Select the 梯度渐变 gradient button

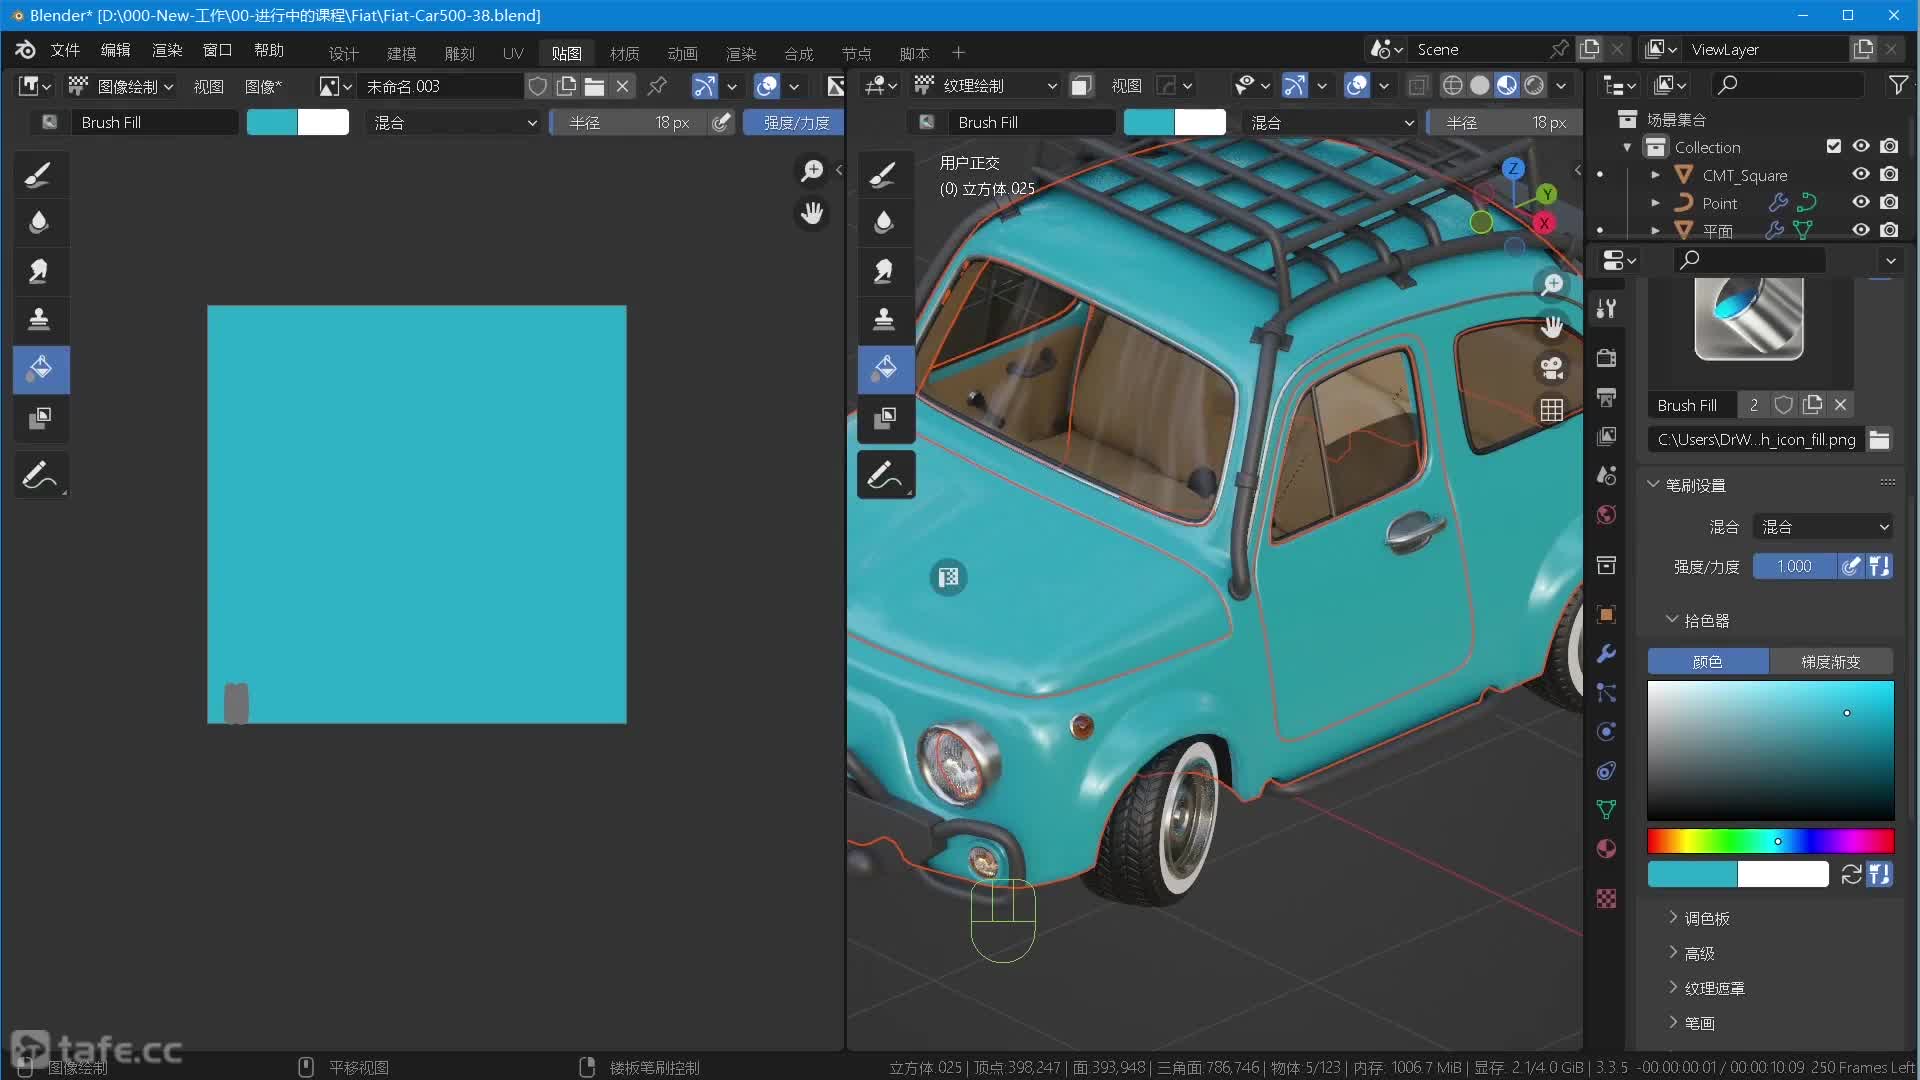tap(1831, 662)
